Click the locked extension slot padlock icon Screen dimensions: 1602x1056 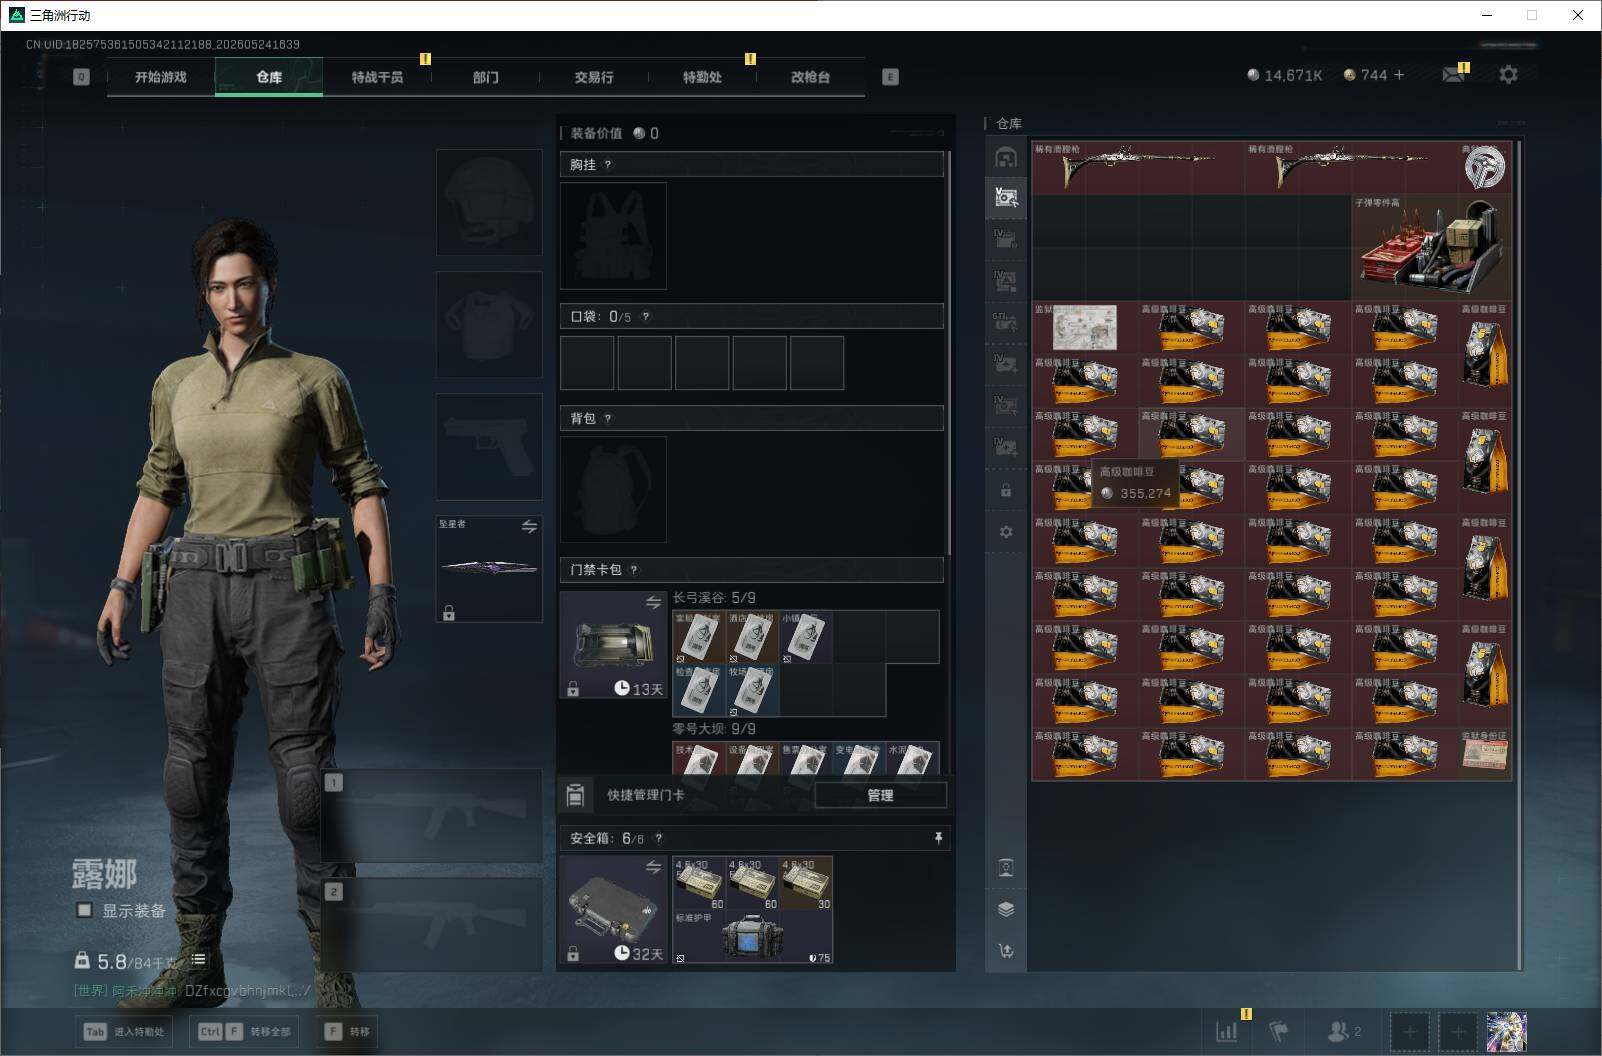(x=1006, y=491)
